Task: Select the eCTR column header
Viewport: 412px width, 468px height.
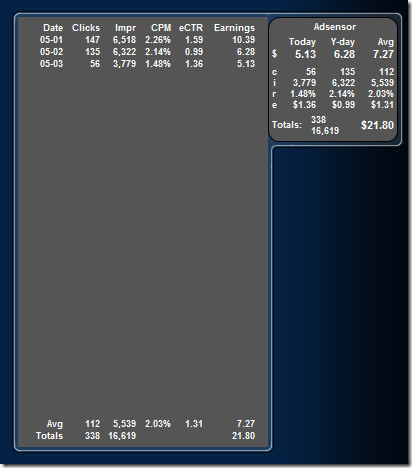Action: tap(191, 28)
